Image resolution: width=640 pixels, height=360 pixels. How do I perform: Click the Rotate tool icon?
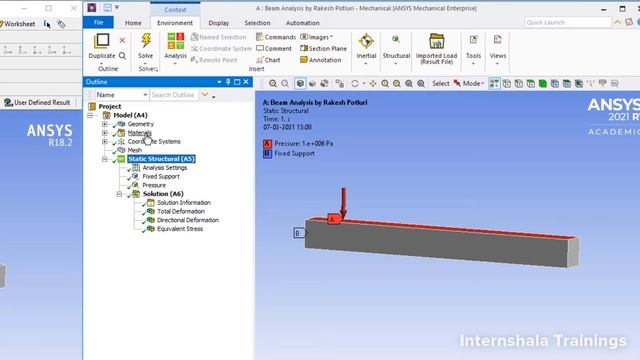click(355, 84)
